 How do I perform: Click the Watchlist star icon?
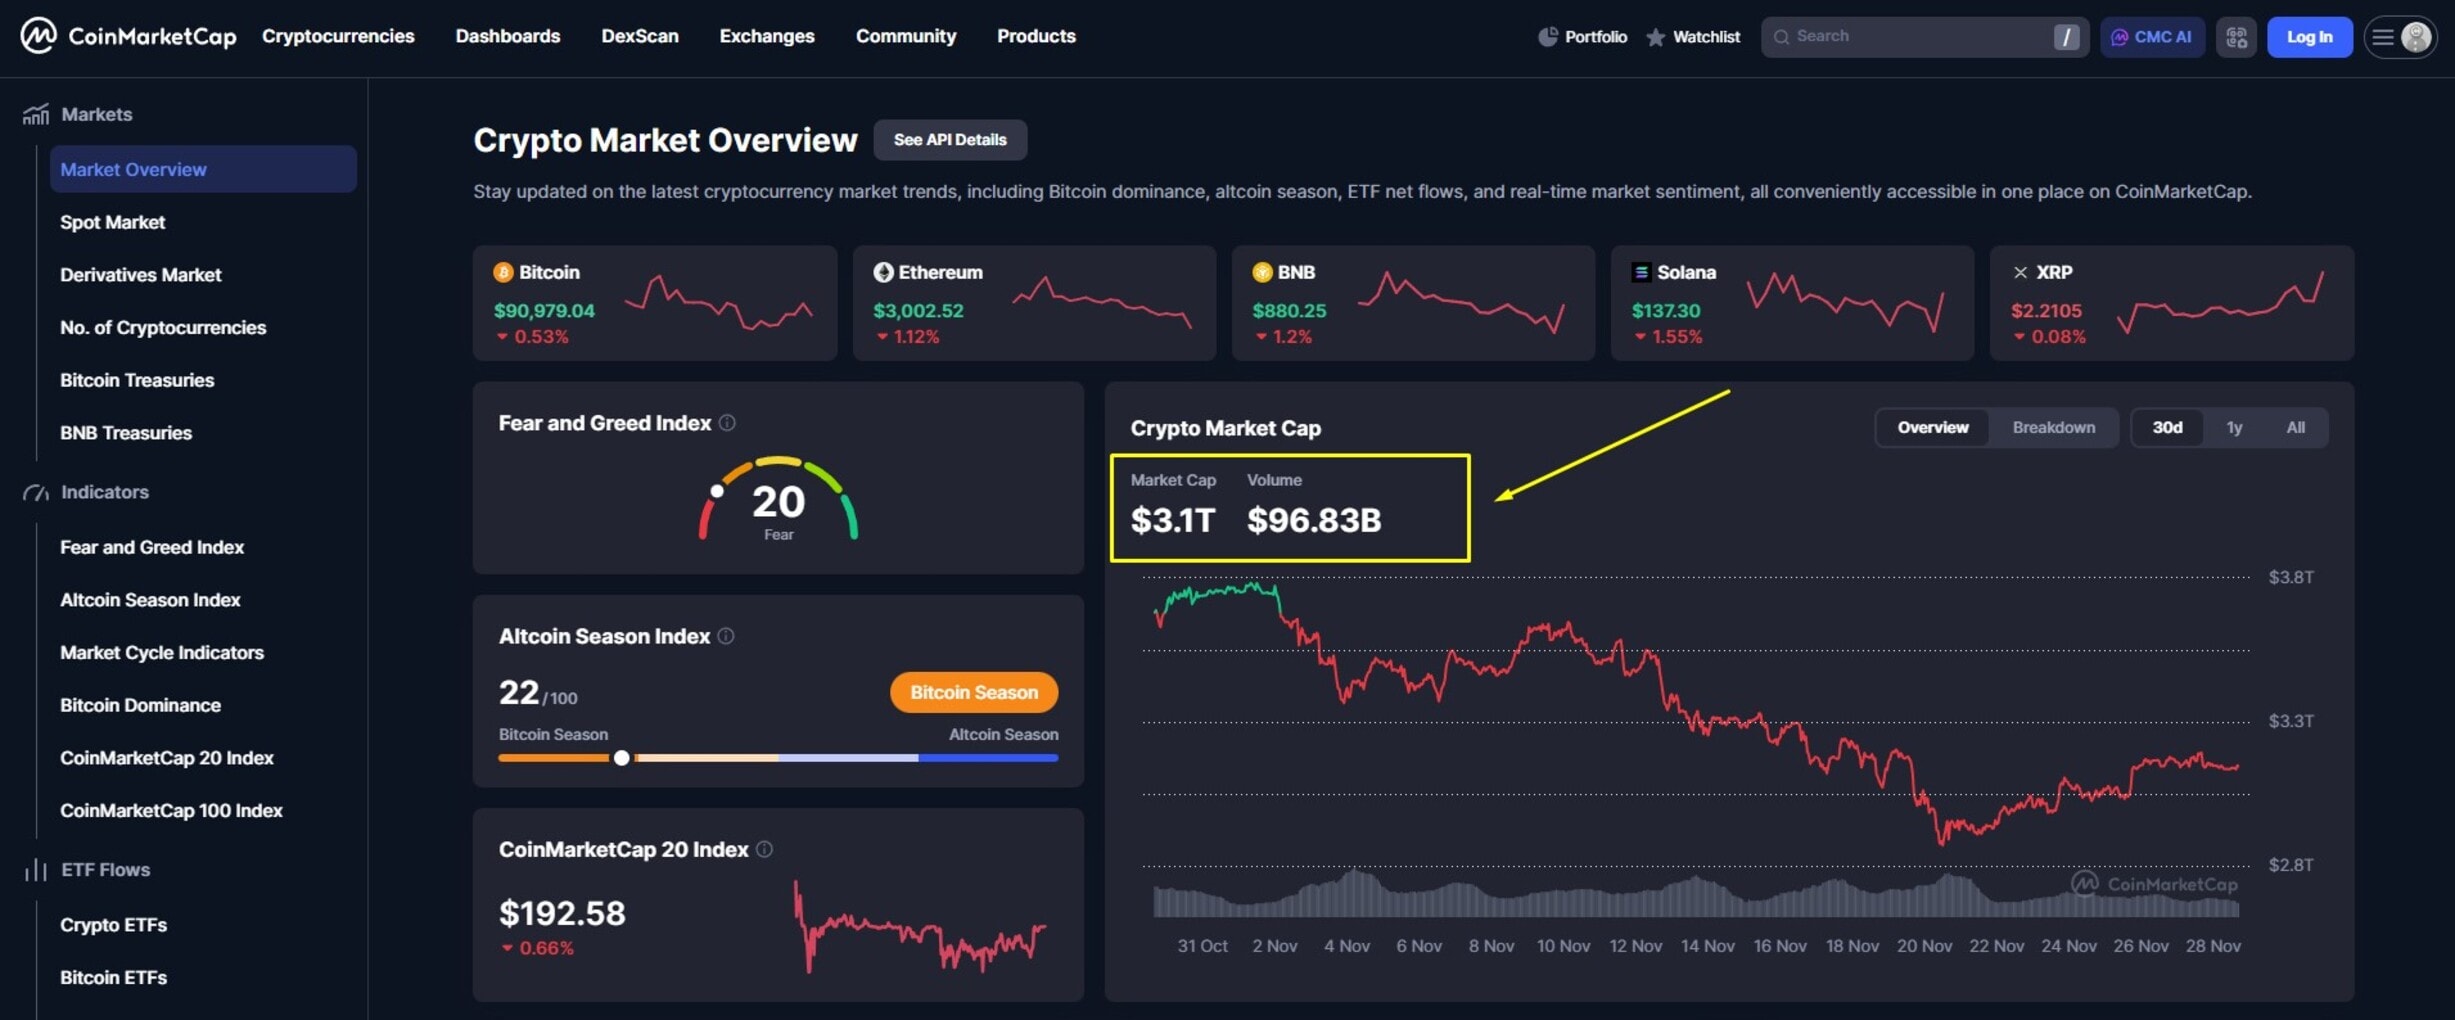pos(1654,36)
